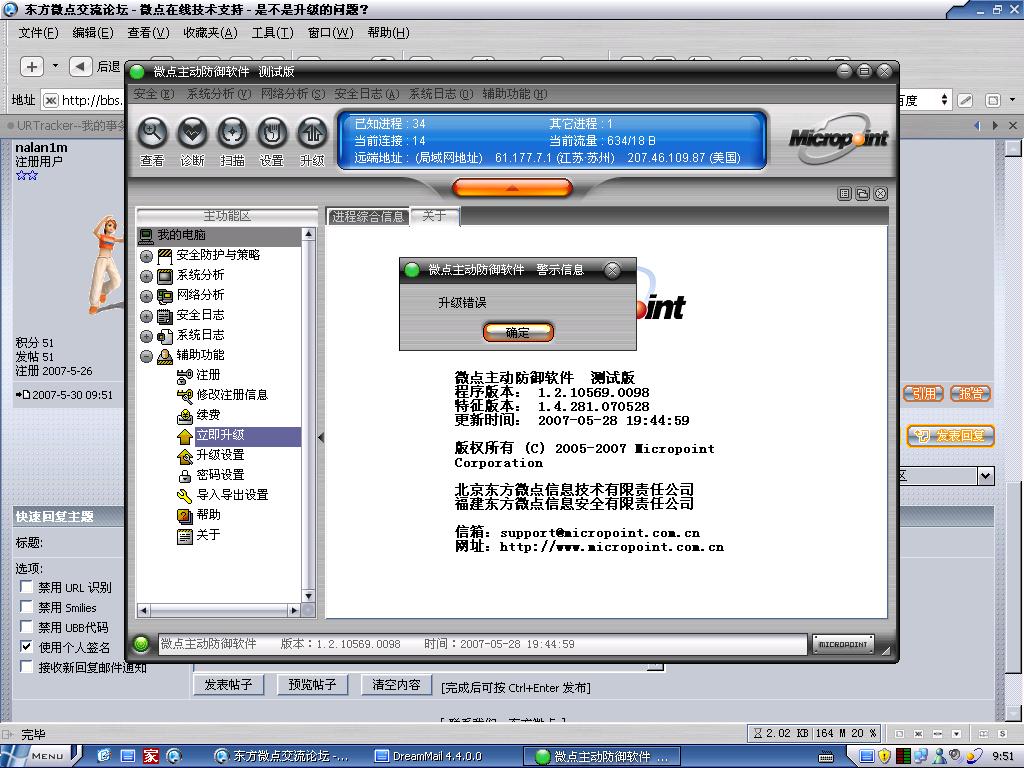Click the tree panel scroll up arrow

click(x=308, y=234)
